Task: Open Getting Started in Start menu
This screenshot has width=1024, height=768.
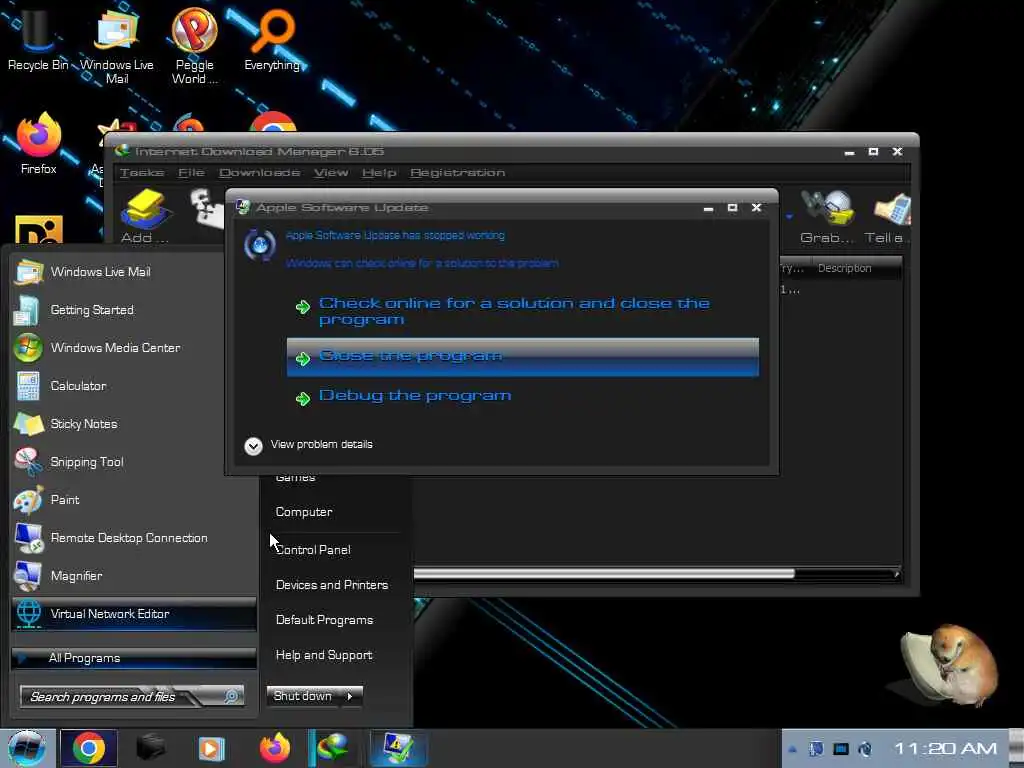Action: (x=134, y=310)
